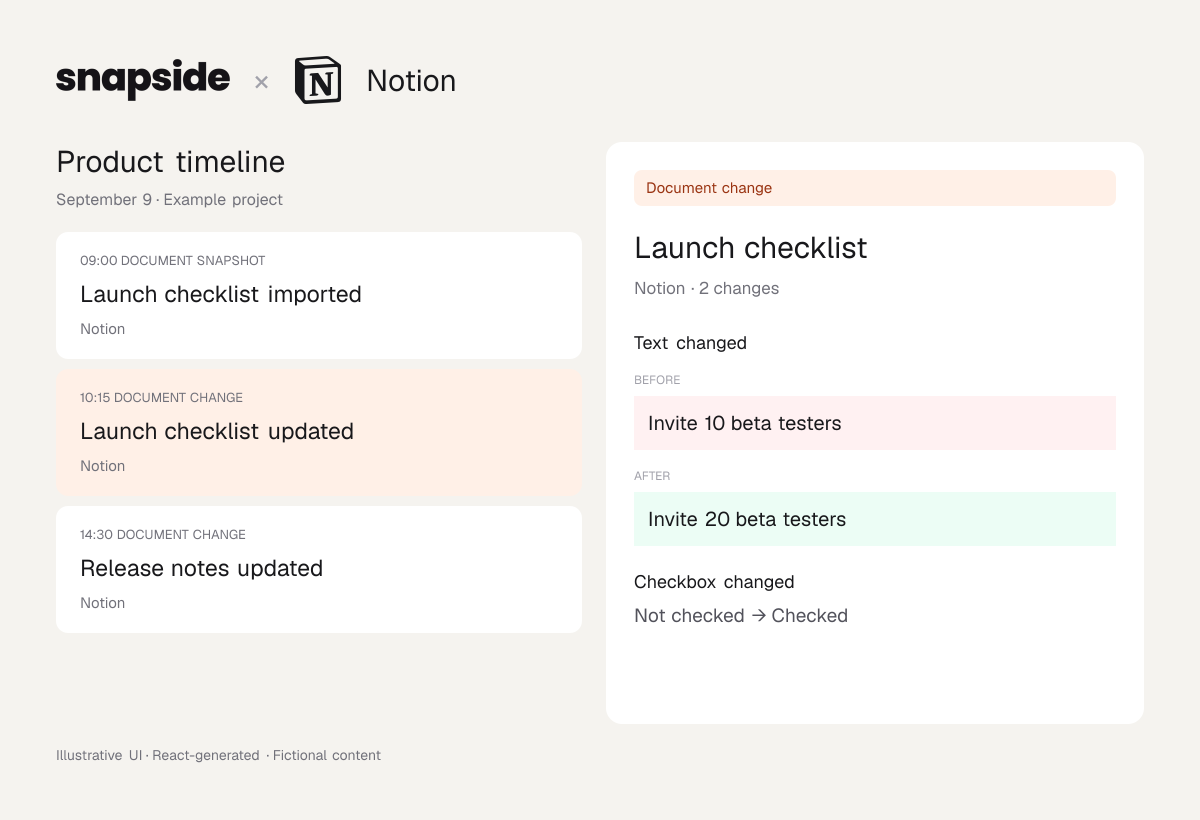Click the Product timeline heading

tap(171, 162)
